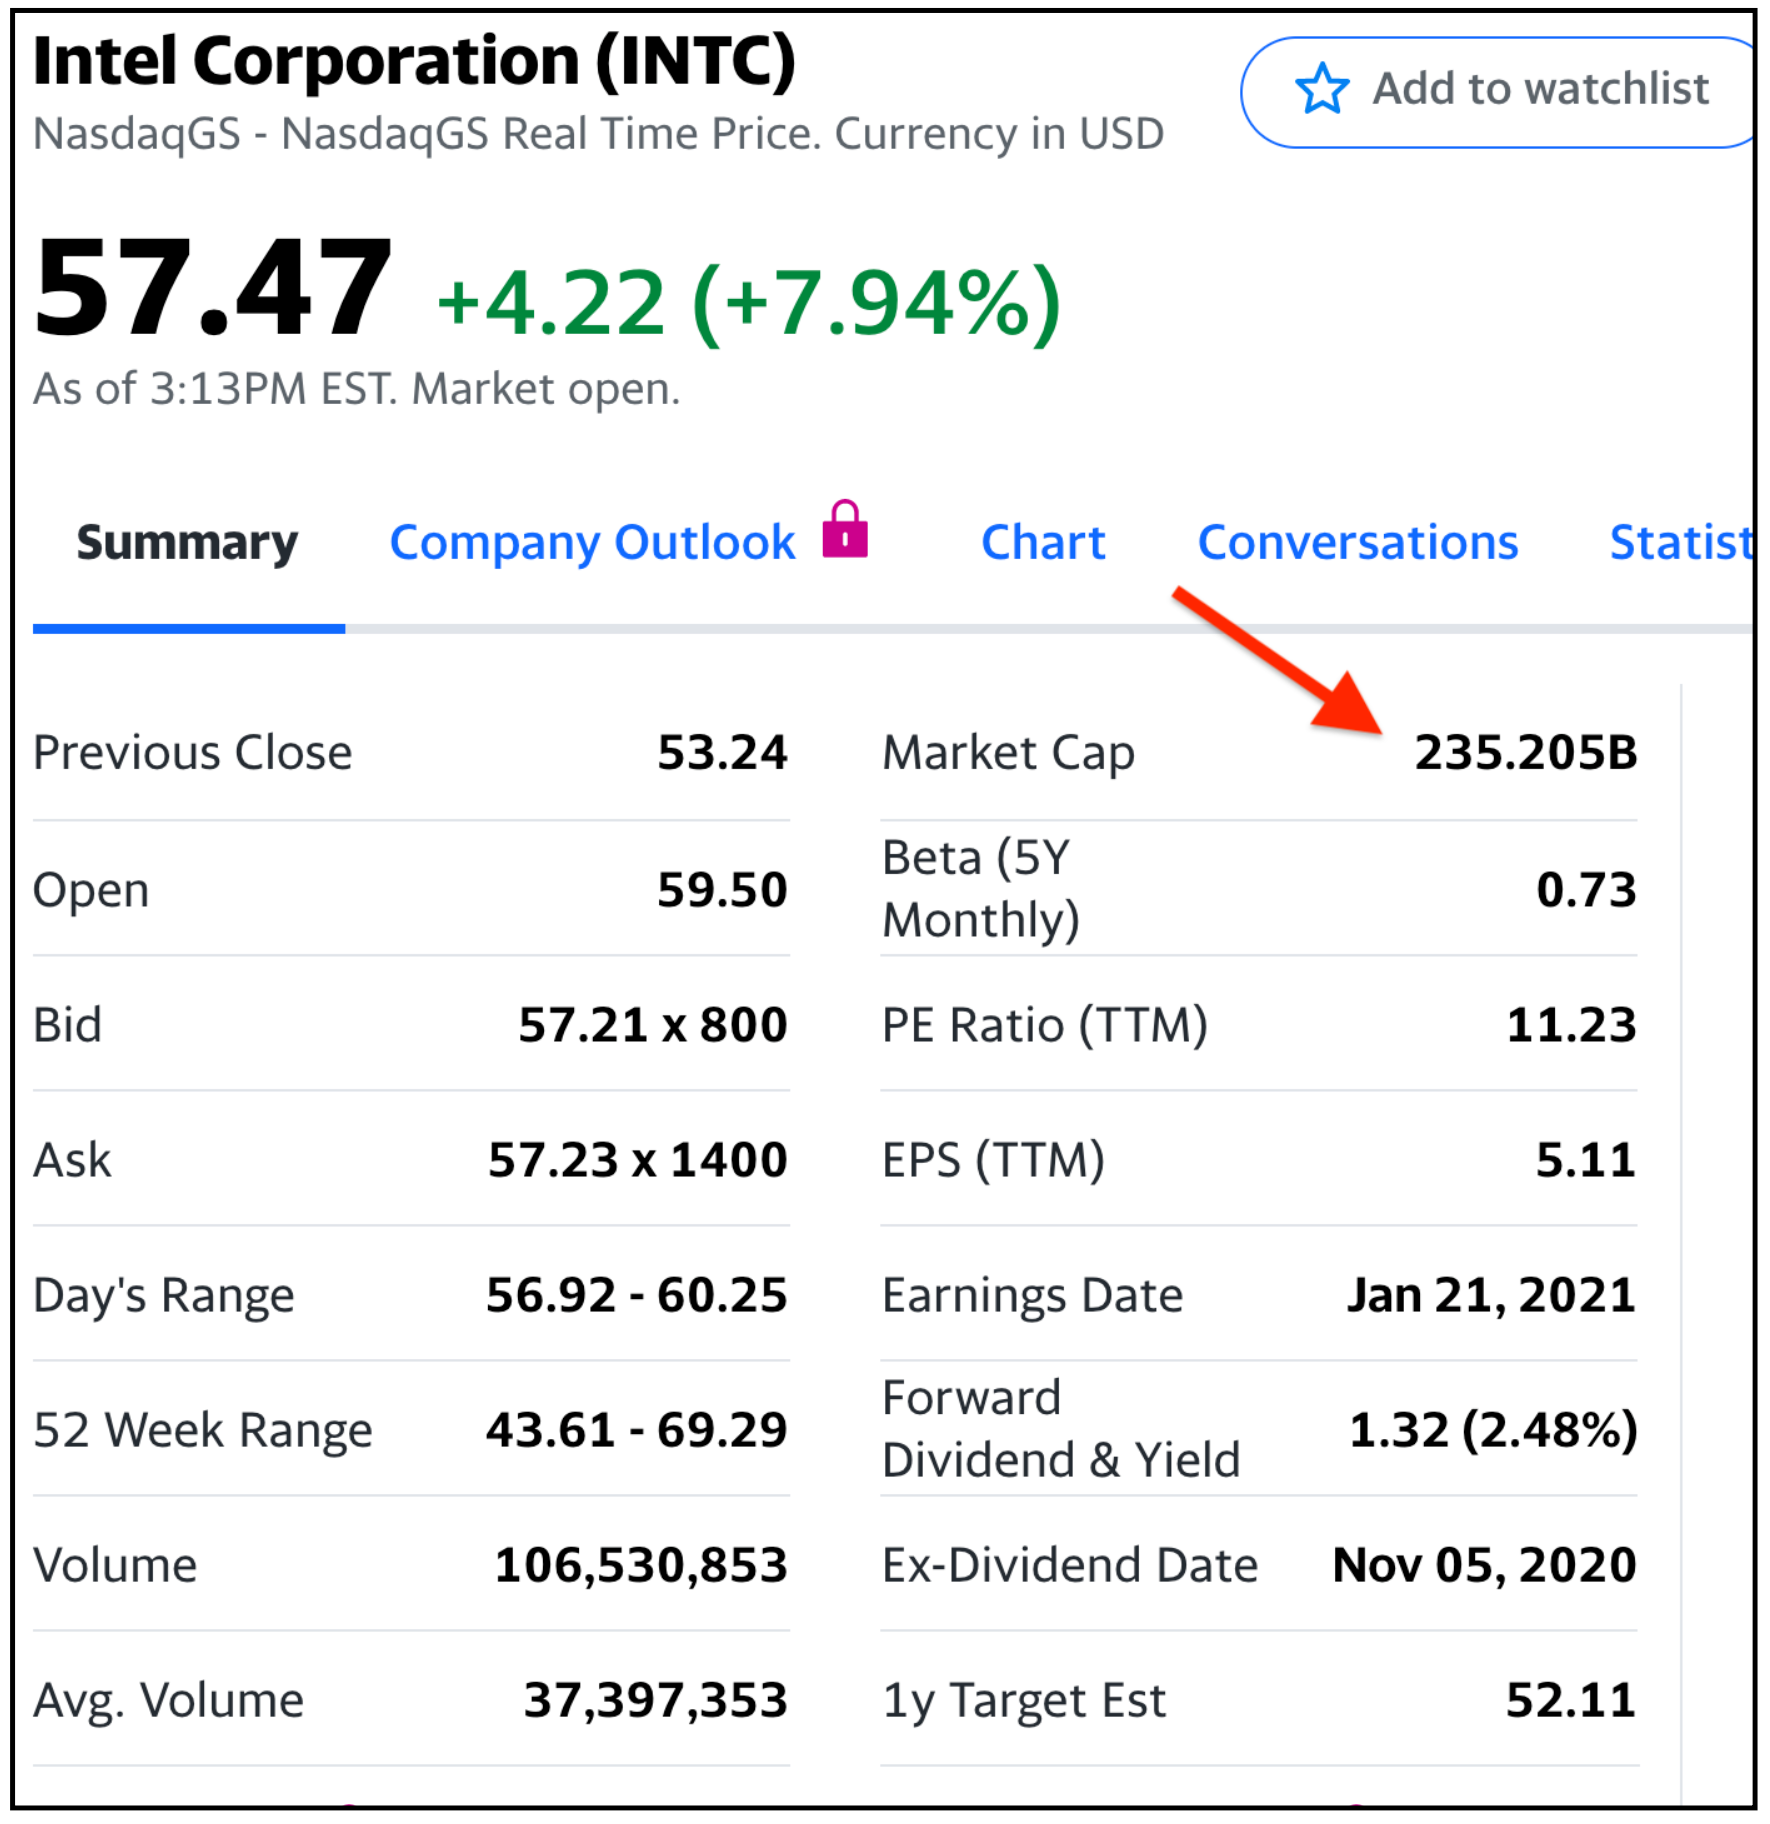
Task: Open the Company Outlook tab
Action: coord(593,543)
